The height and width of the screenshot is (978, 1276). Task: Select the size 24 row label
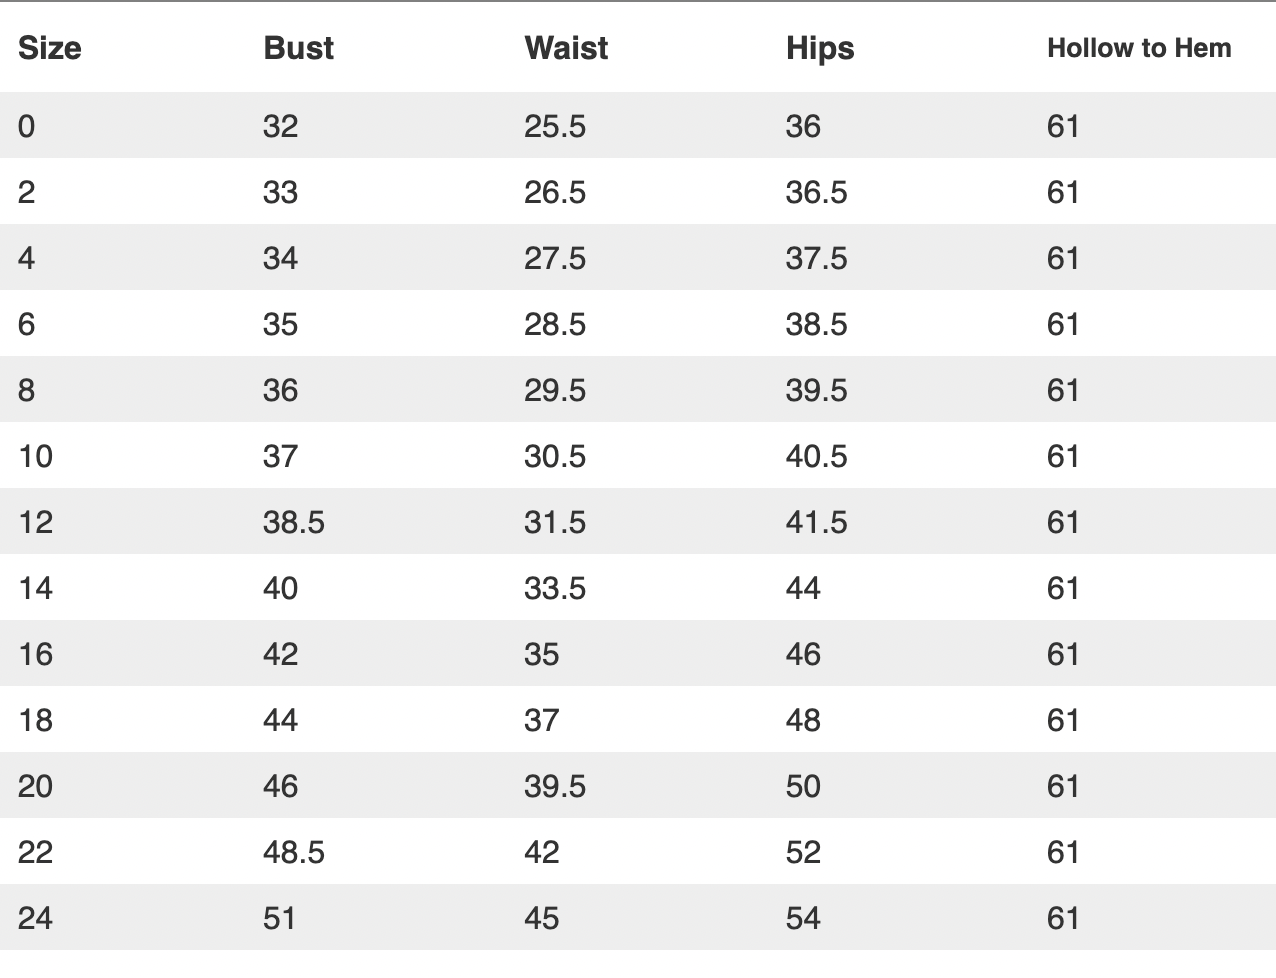(35, 918)
